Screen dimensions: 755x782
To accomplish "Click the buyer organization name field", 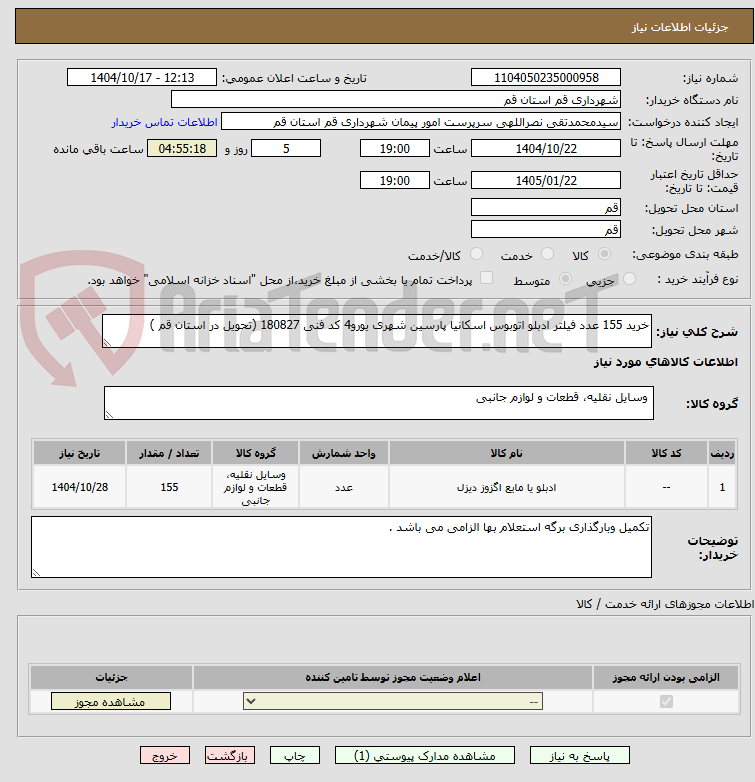I will tap(396, 100).
